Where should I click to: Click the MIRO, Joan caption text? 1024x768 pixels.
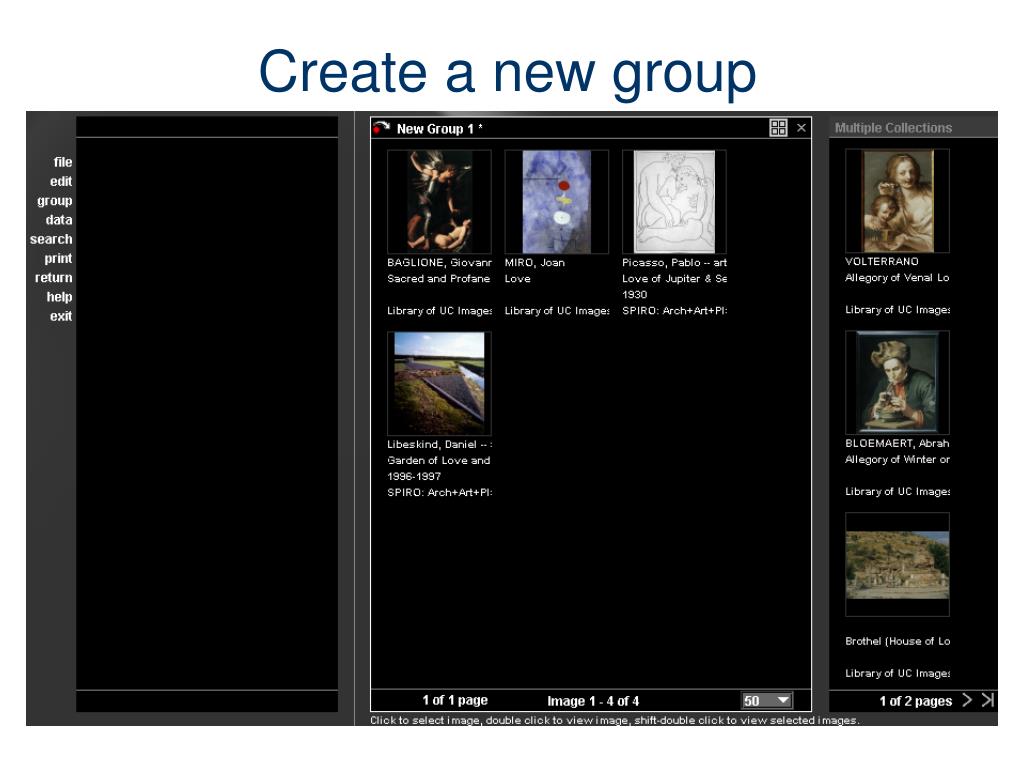coord(535,263)
